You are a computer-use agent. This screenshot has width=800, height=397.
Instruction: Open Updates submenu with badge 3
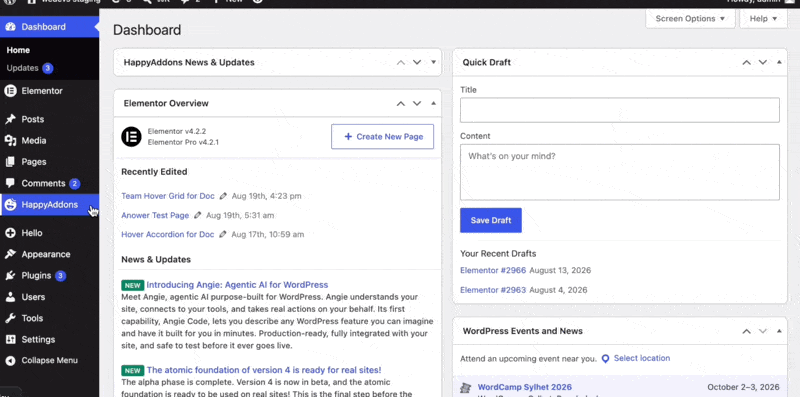30,68
